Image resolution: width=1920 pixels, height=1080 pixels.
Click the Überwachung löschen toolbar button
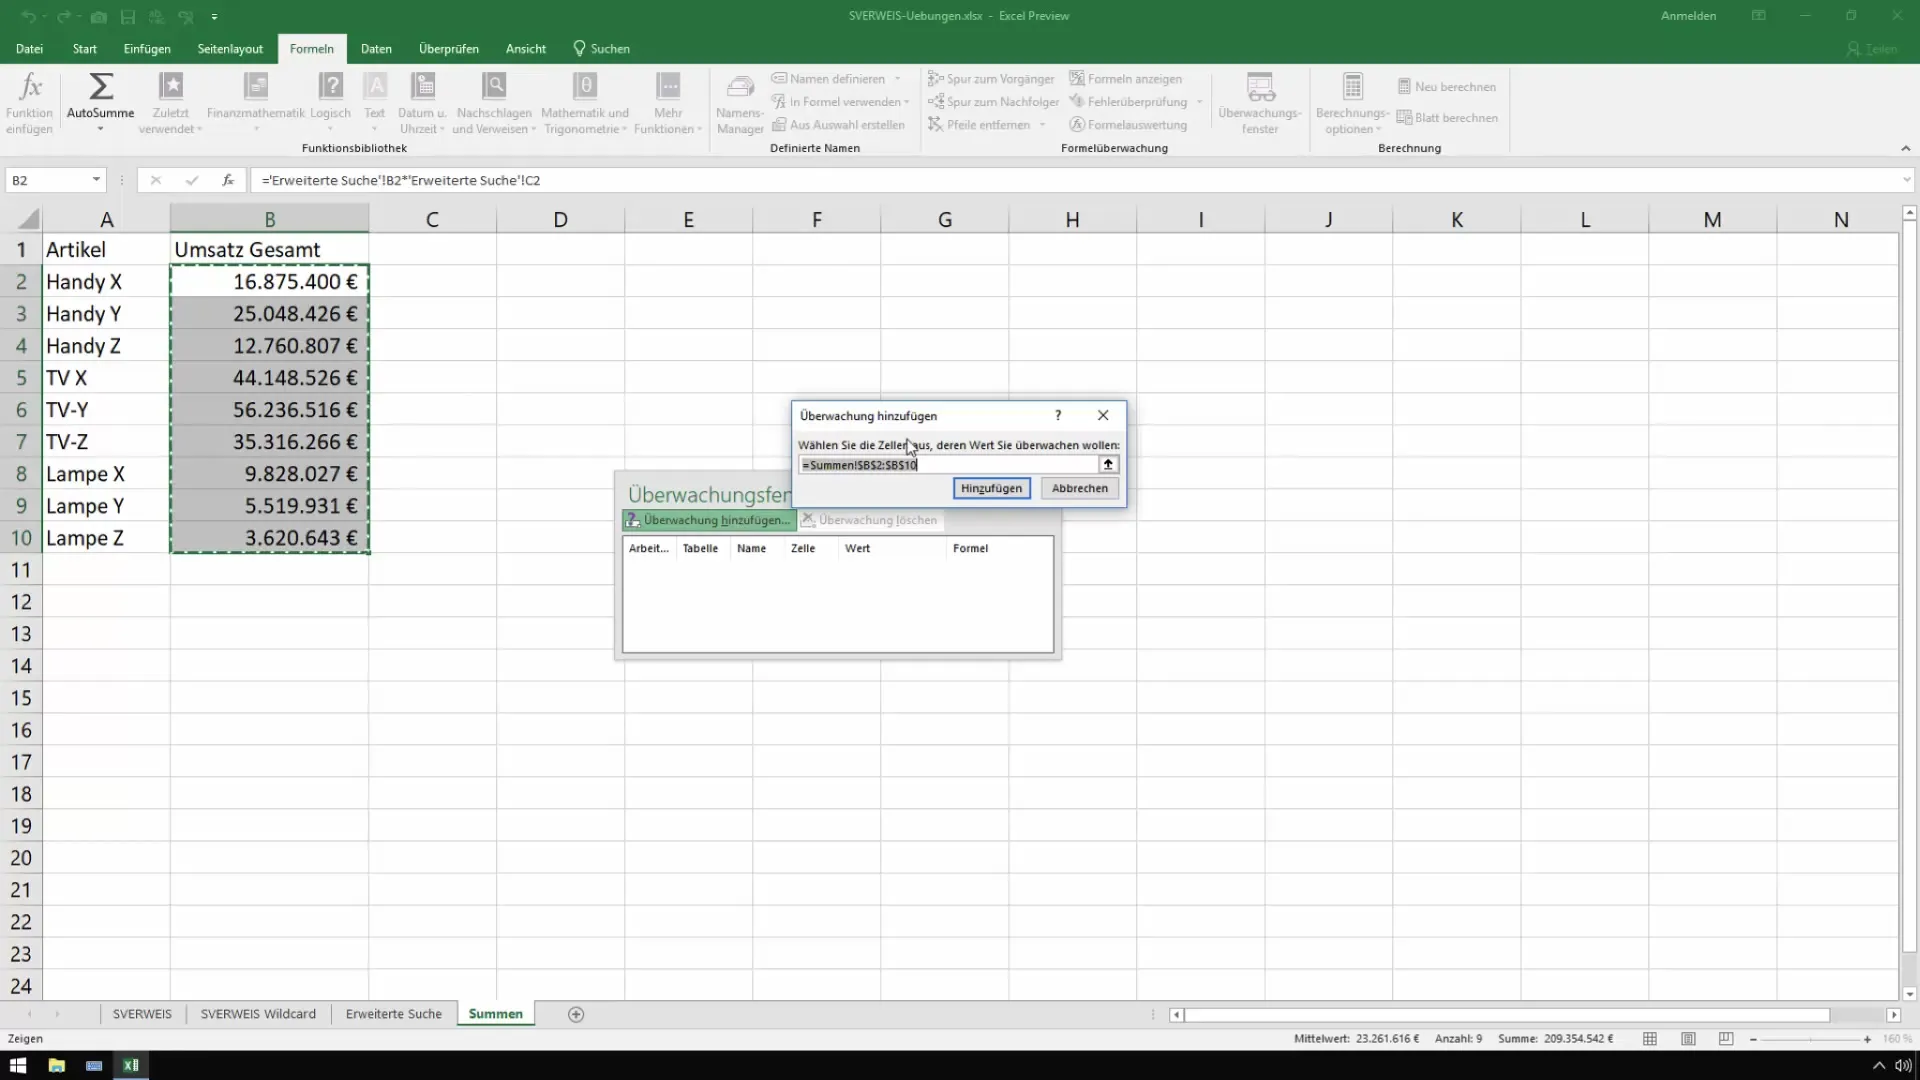click(869, 520)
